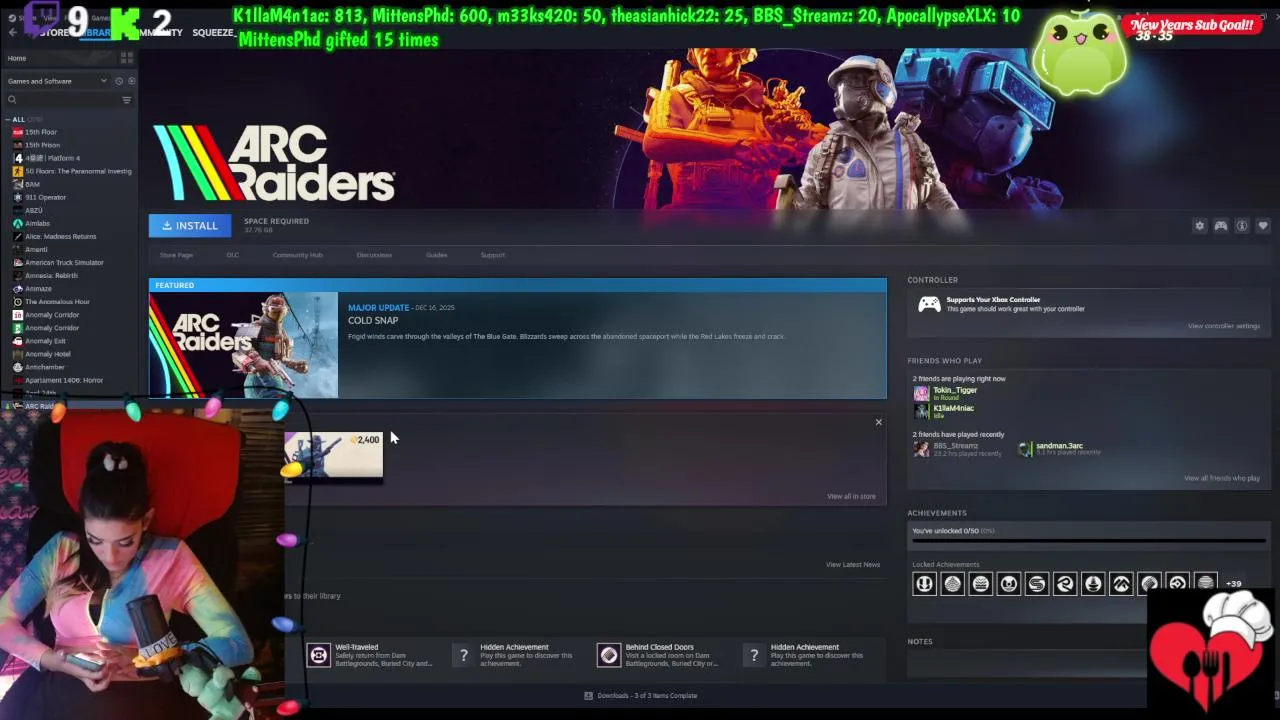Screen dimensions: 1280x720
Task: Click the Notes section header
Action: point(919,641)
